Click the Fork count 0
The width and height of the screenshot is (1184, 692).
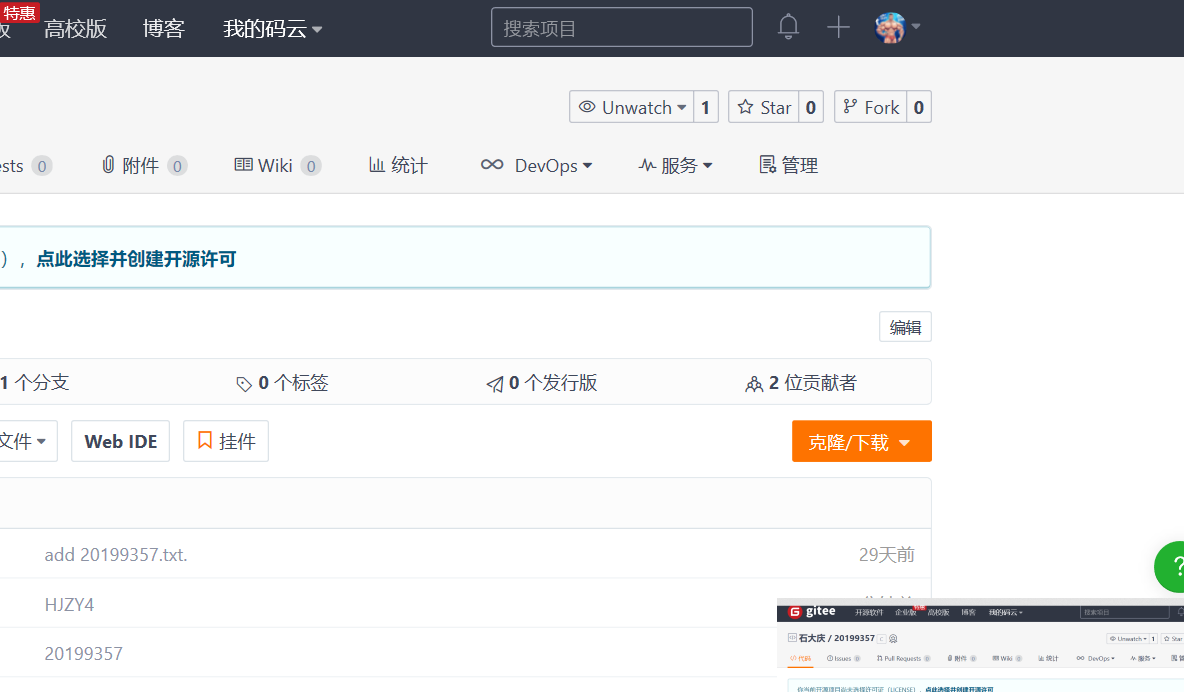(919, 107)
